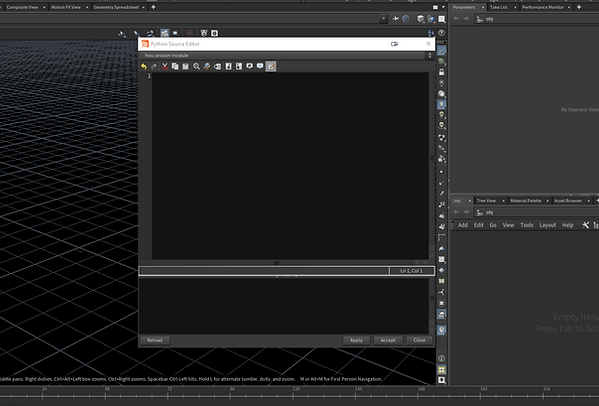The image size is (599, 406).
Task: Switch to Composite View tab
Action: (x=22, y=7)
